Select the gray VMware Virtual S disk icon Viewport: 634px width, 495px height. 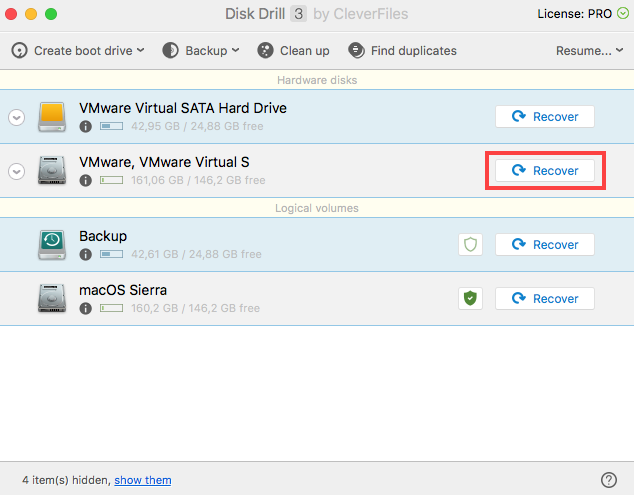[52, 171]
